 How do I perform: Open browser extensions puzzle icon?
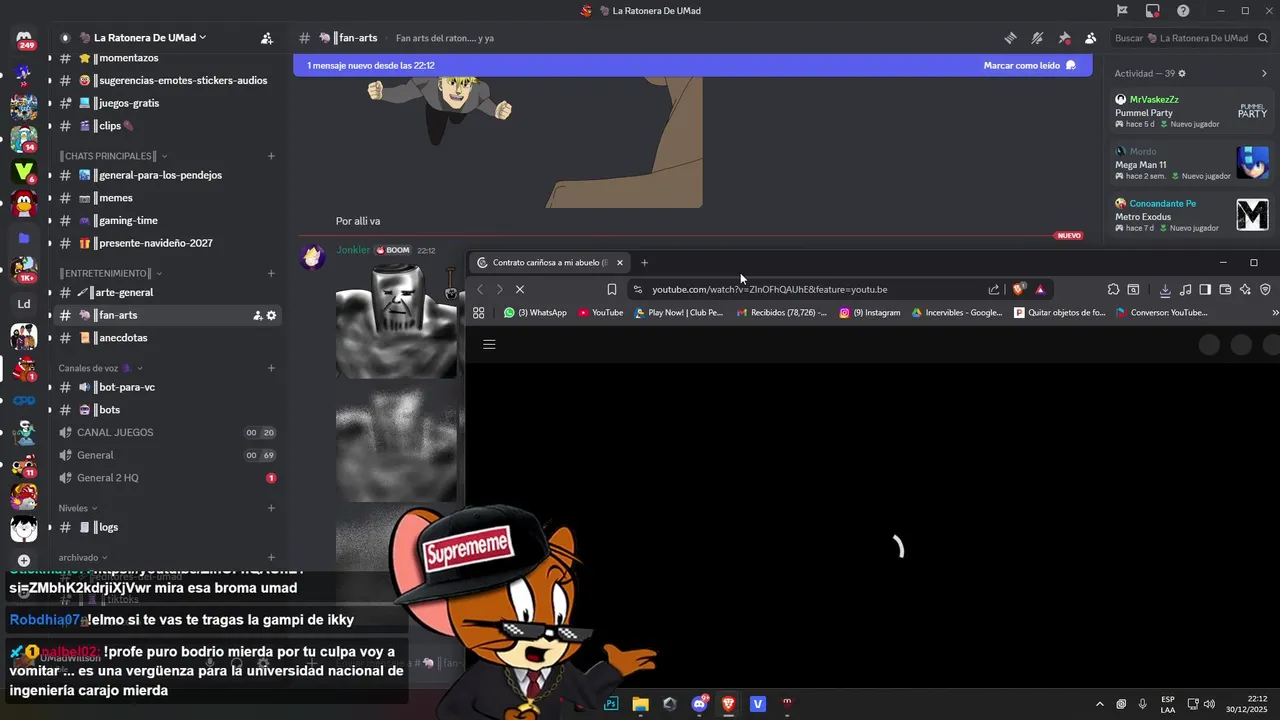1113,290
